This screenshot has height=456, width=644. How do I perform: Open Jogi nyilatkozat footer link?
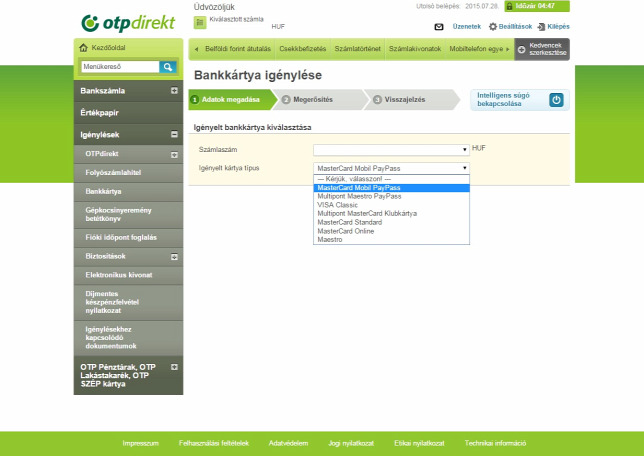coord(351,443)
